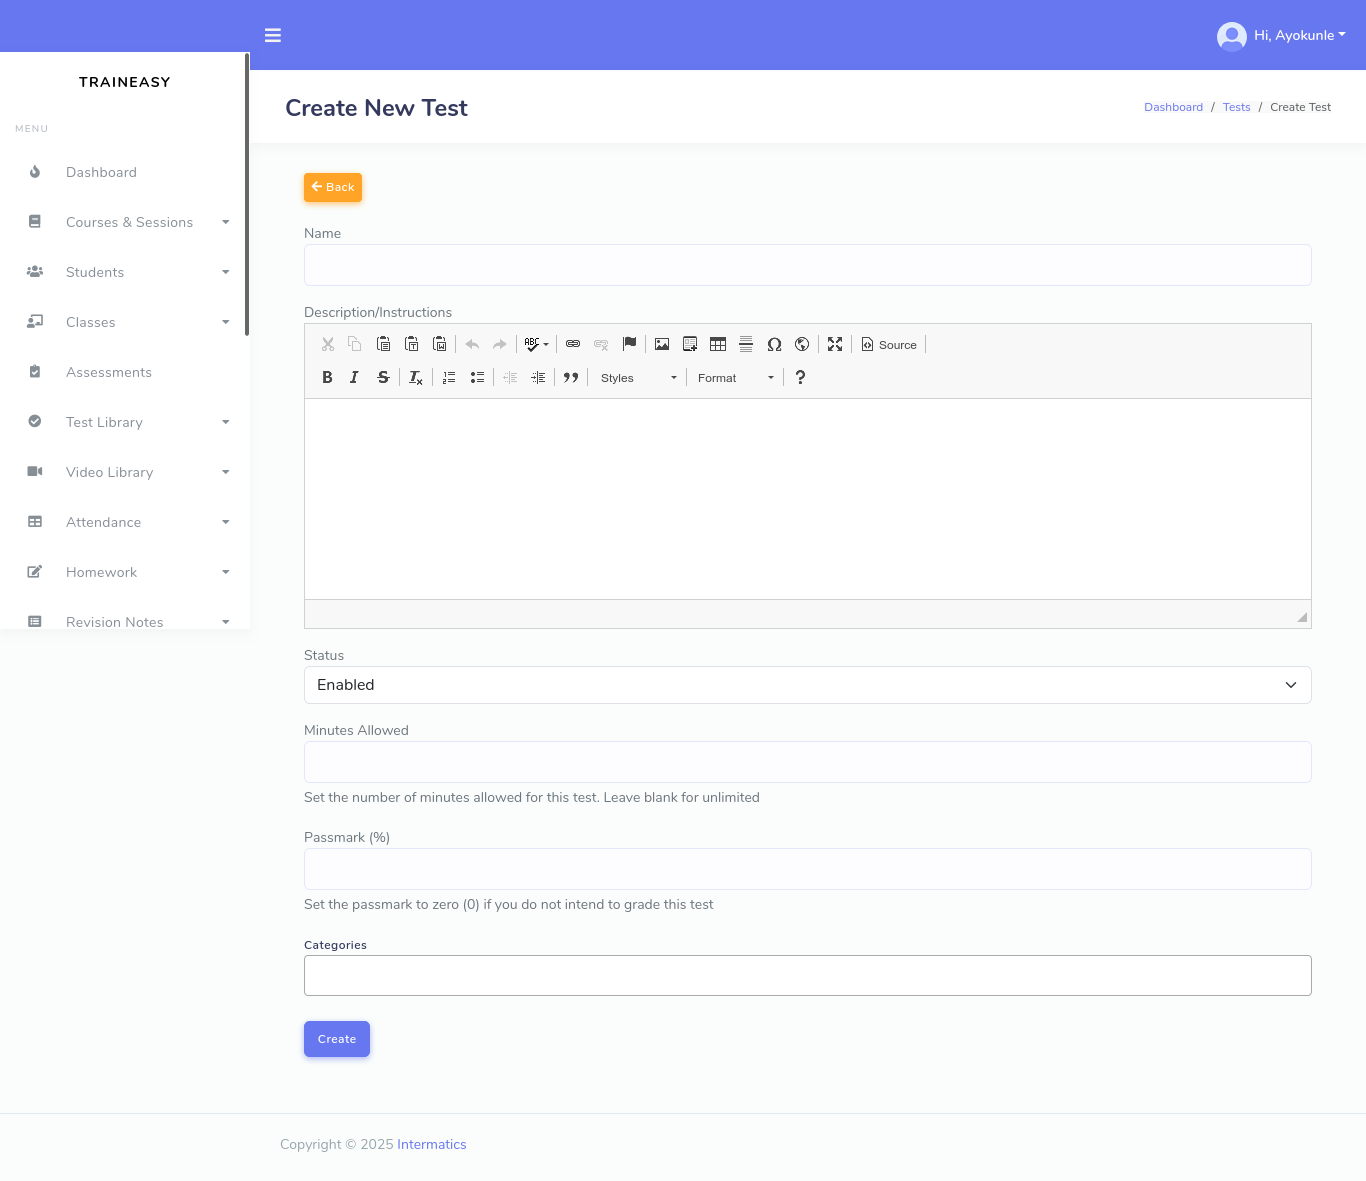Insert a table in the description

[718, 345]
